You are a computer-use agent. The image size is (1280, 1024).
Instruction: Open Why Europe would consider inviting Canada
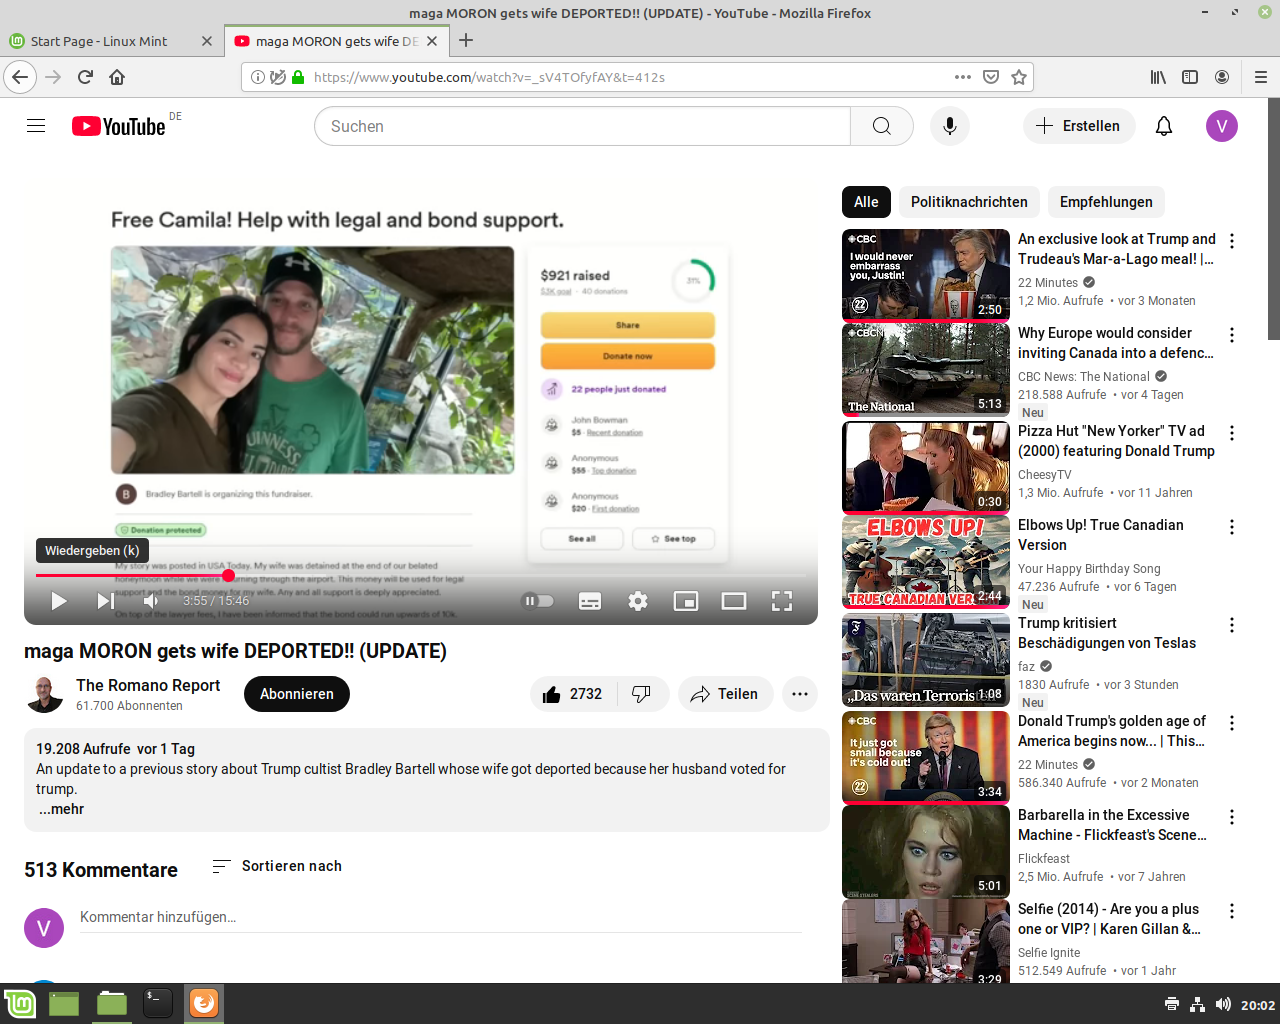point(1116,343)
